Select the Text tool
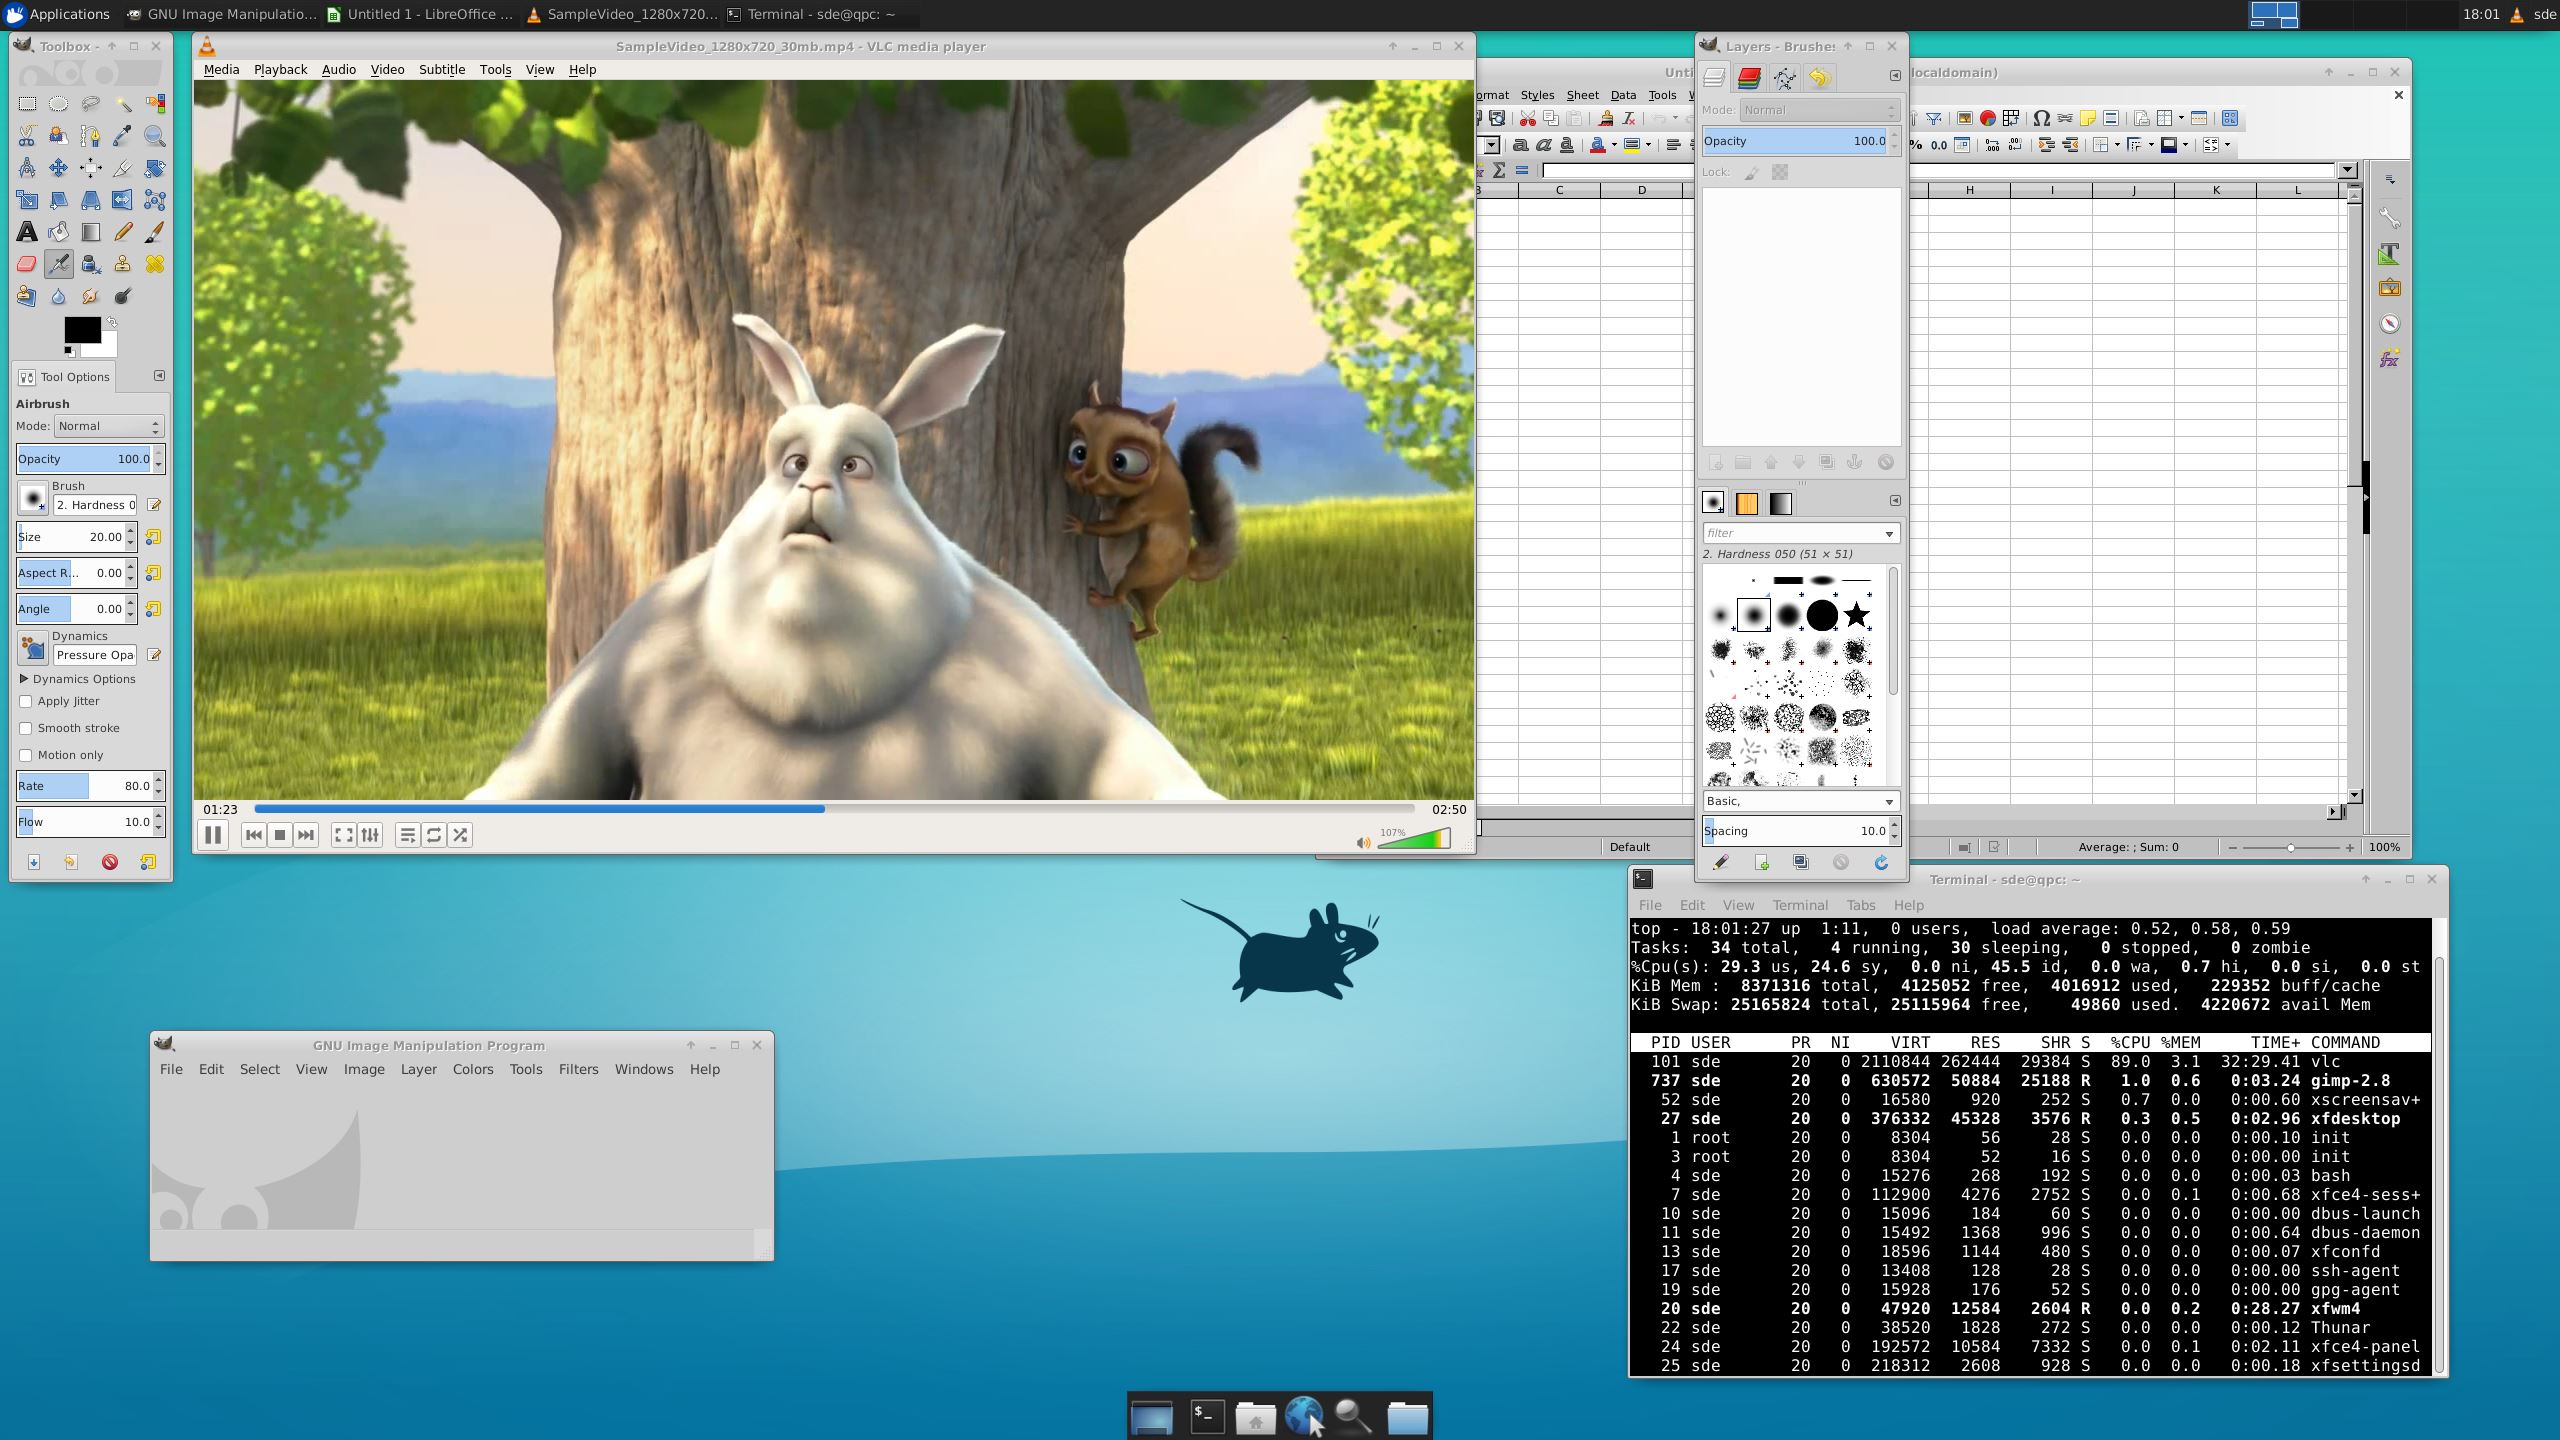Image resolution: width=2560 pixels, height=1440 pixels. 27,232
